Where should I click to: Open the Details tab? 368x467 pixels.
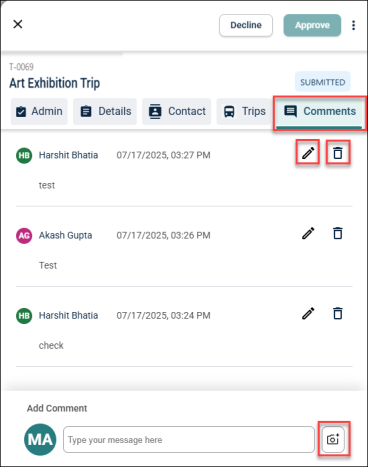(105, 111)
